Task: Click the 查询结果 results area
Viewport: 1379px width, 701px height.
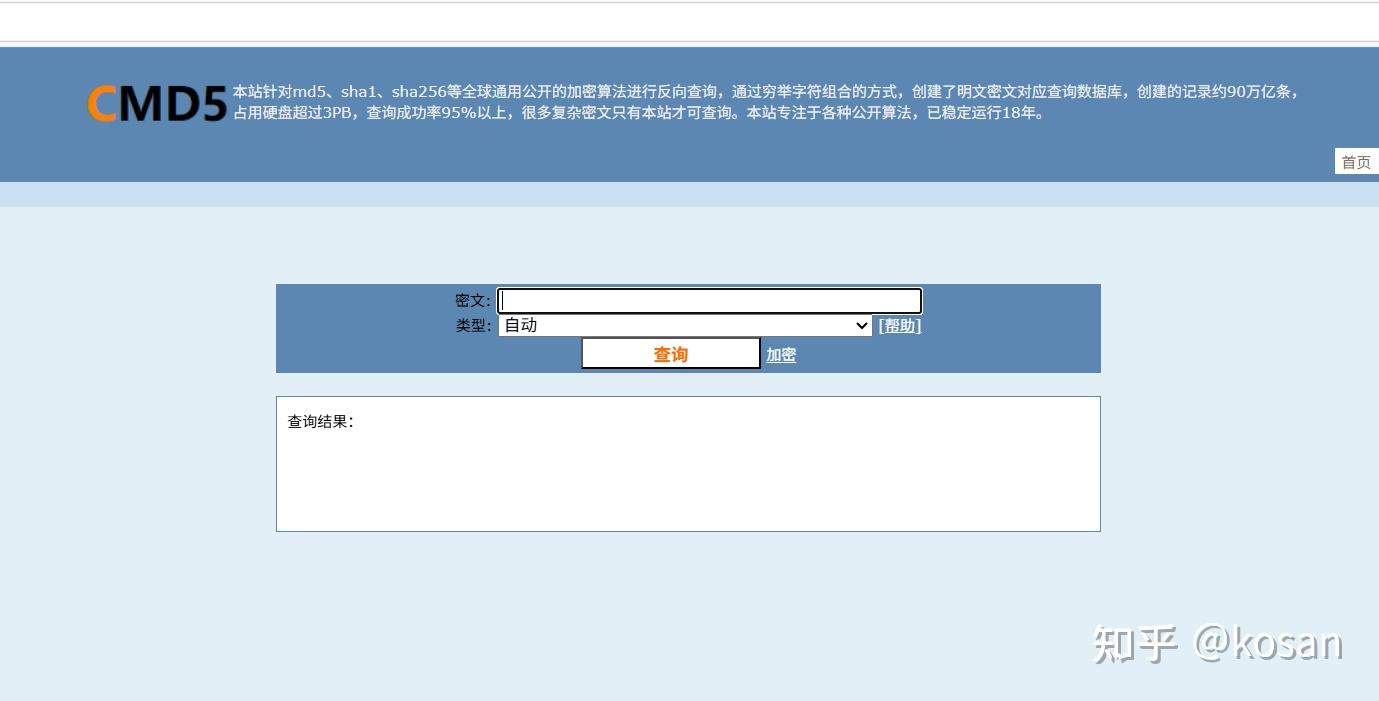Action: pyautogui.click(x=687, y=463)
